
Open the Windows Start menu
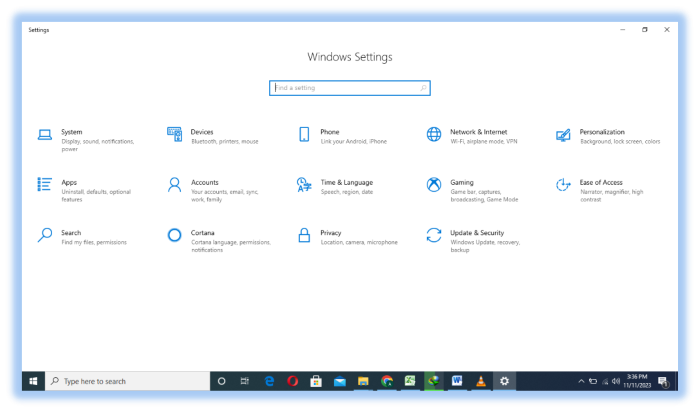coord(33,381)
